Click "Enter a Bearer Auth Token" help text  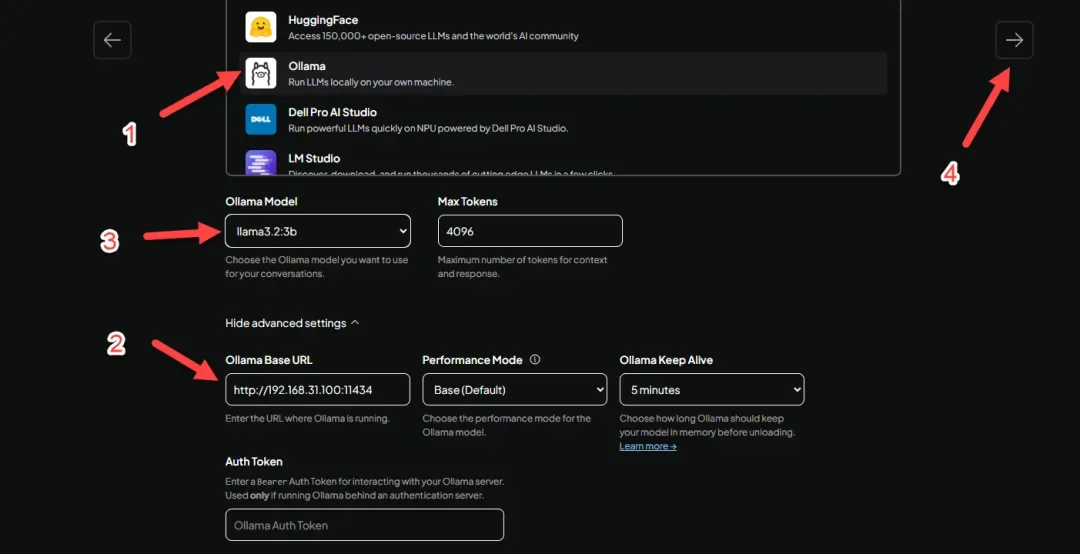pyautogui.click(x=364, y=489)
